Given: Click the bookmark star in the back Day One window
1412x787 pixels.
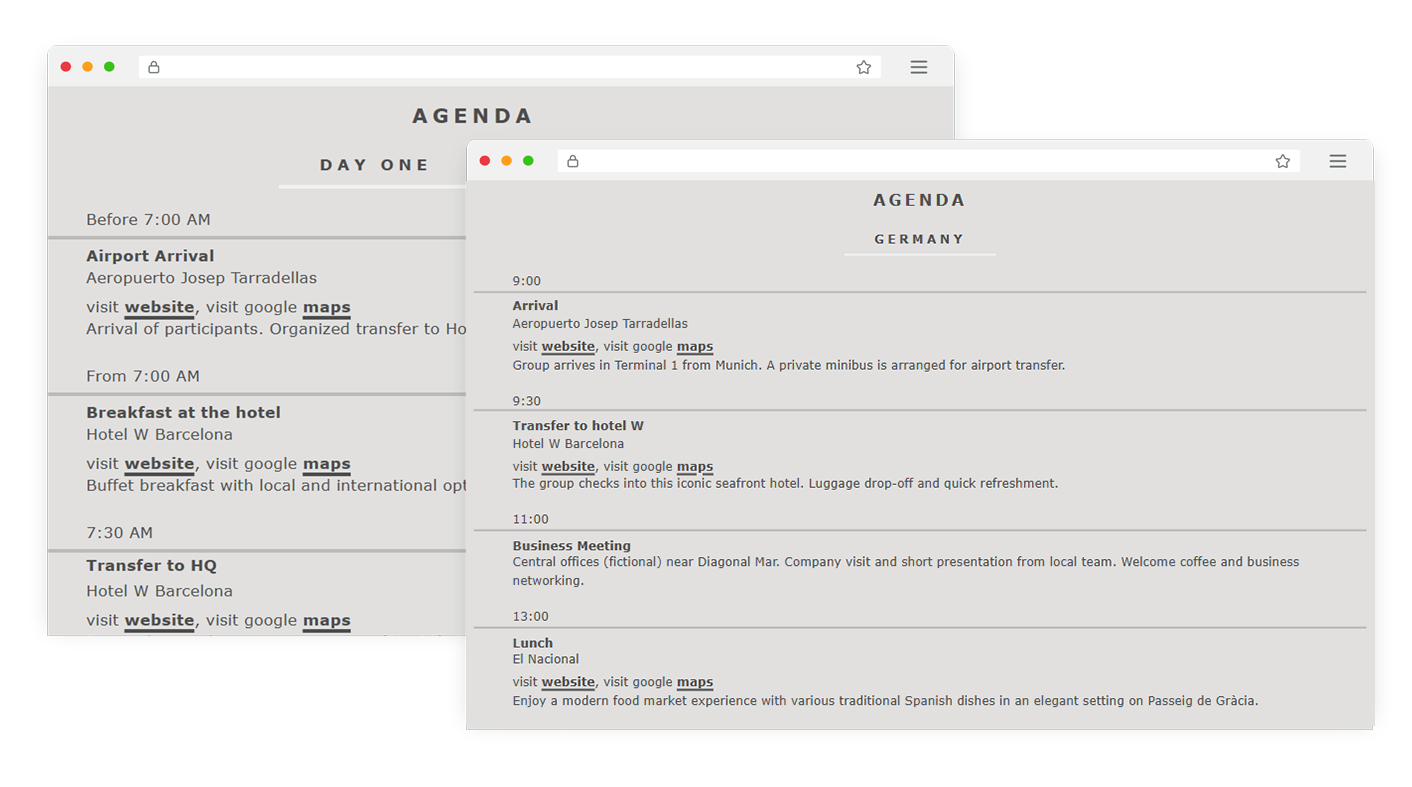Looking at the screenshot, I should coord(864,67).
